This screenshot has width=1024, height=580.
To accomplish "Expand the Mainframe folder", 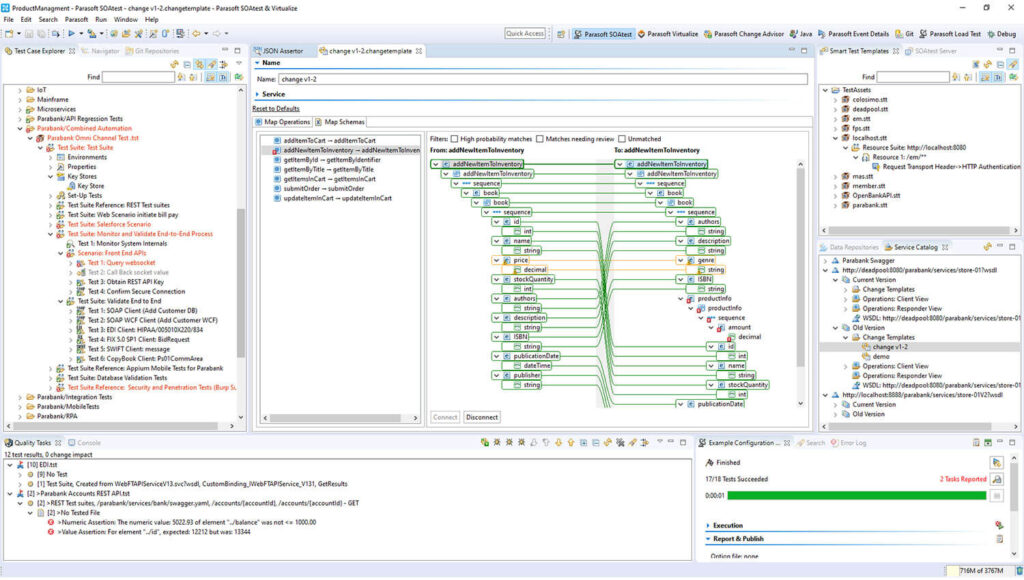I will click(x=20, y=100).
